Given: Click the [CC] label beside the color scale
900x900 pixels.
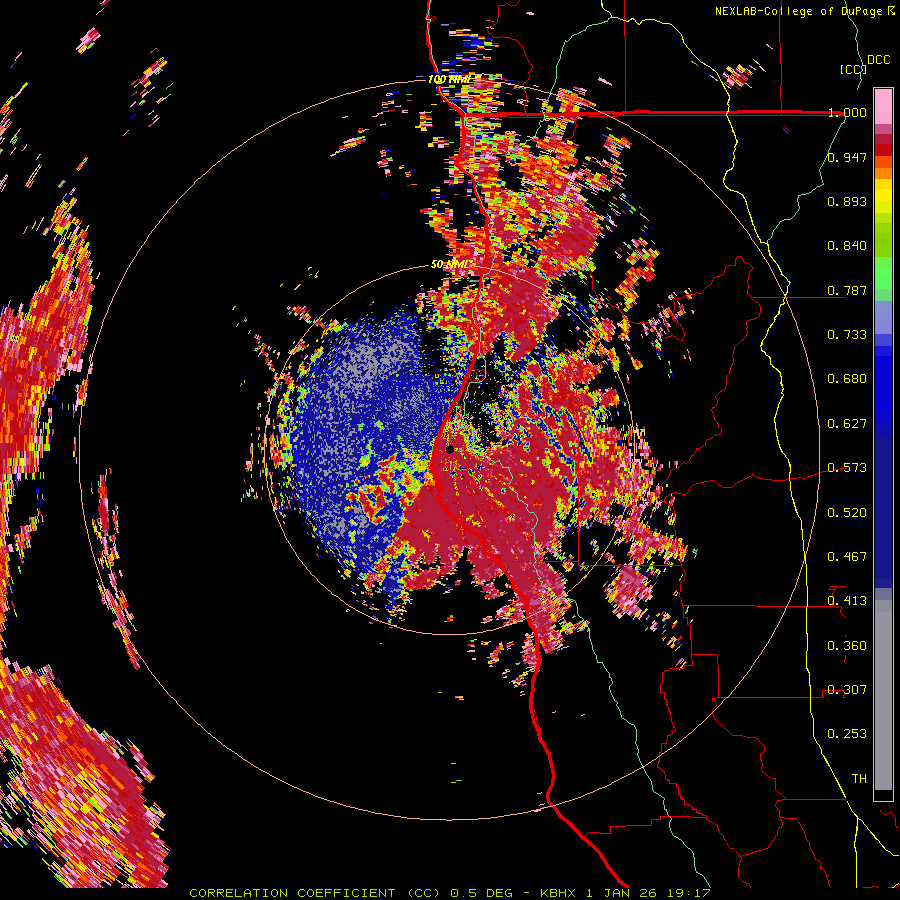Looking at the screenshot, I should click(853, 69).
